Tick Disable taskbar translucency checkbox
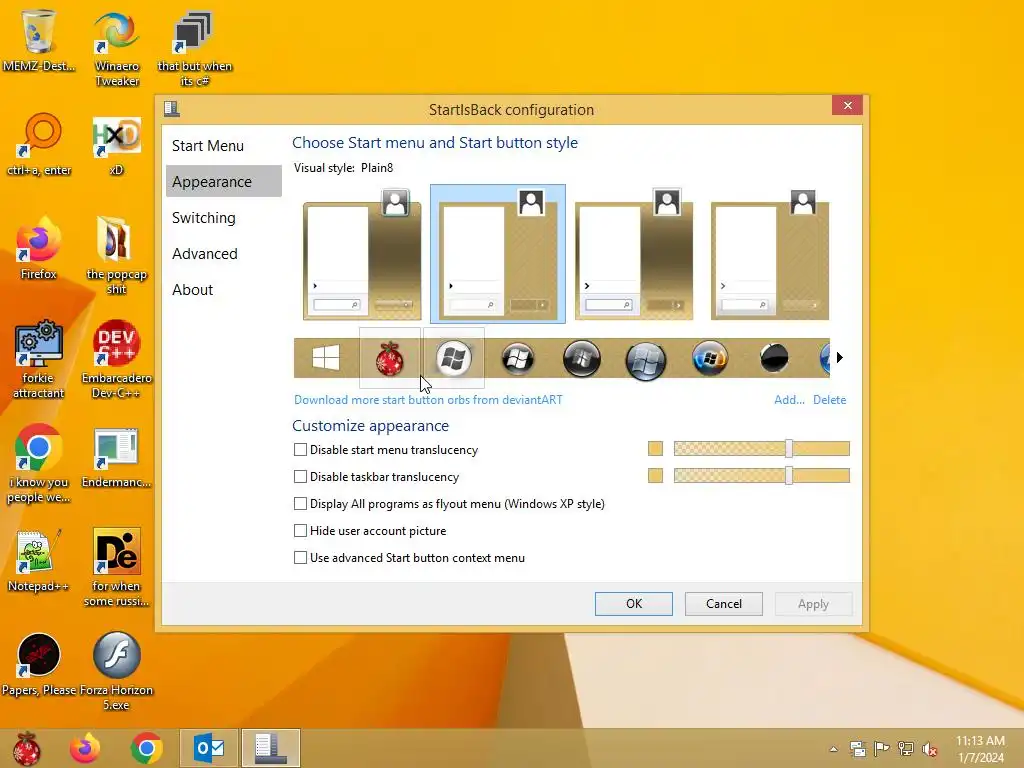 (300, 477)
